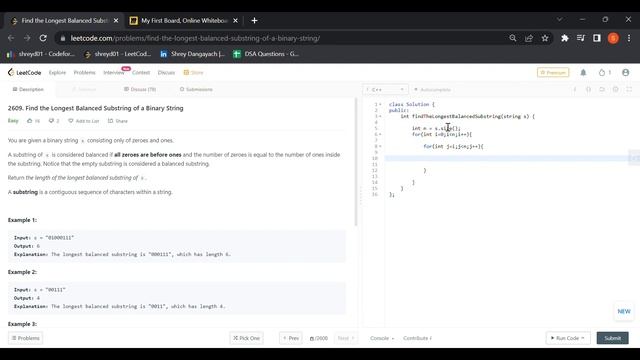Reload the current page
This screenshot has width=640, height=360.
pyautogui.click(x=43, y=38)
